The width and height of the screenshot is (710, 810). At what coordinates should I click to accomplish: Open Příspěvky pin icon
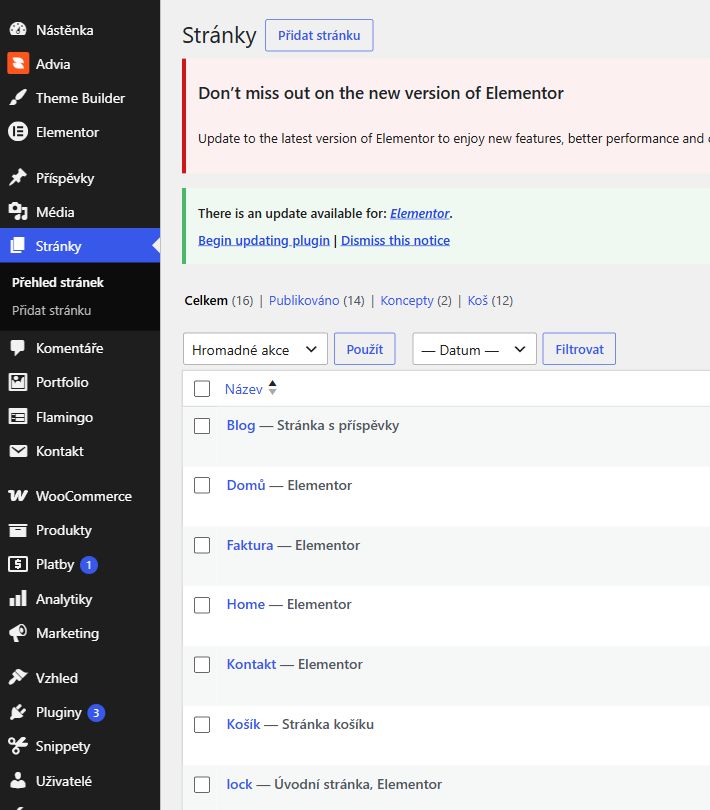pos(18,178)
